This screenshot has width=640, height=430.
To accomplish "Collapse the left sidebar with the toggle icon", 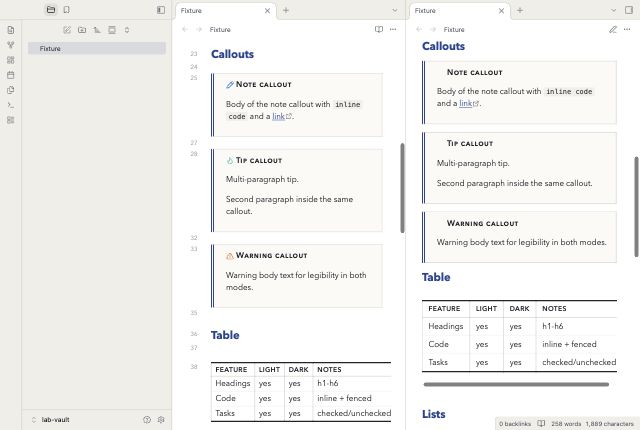I will [x=161, y=10].
